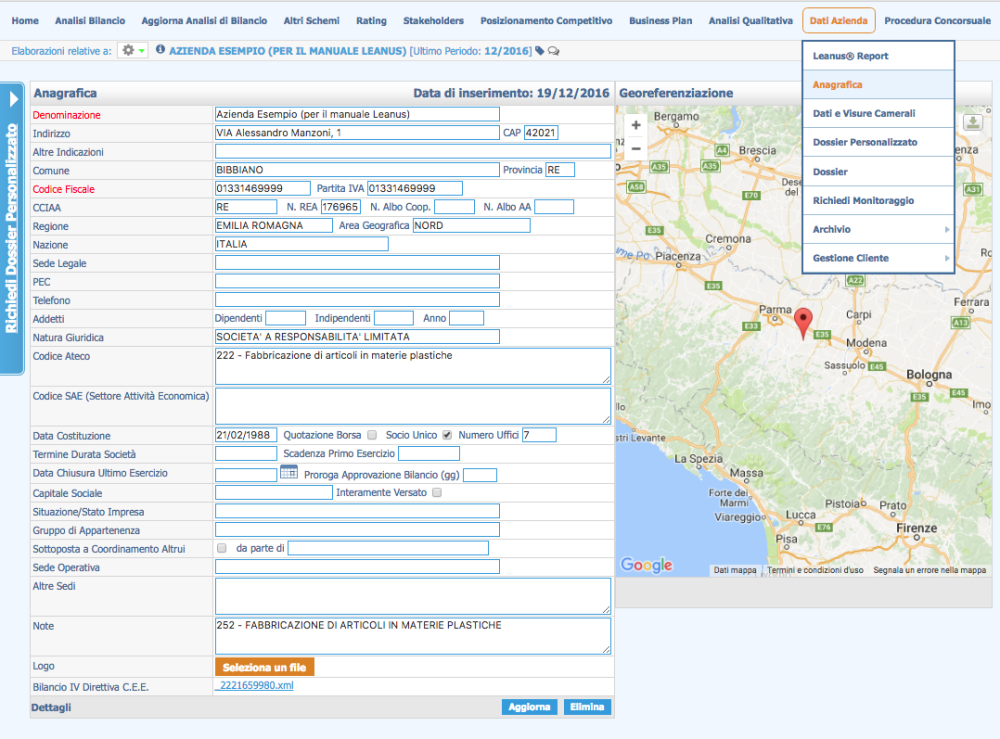Click the red location pin on the map

pos(803,322)
